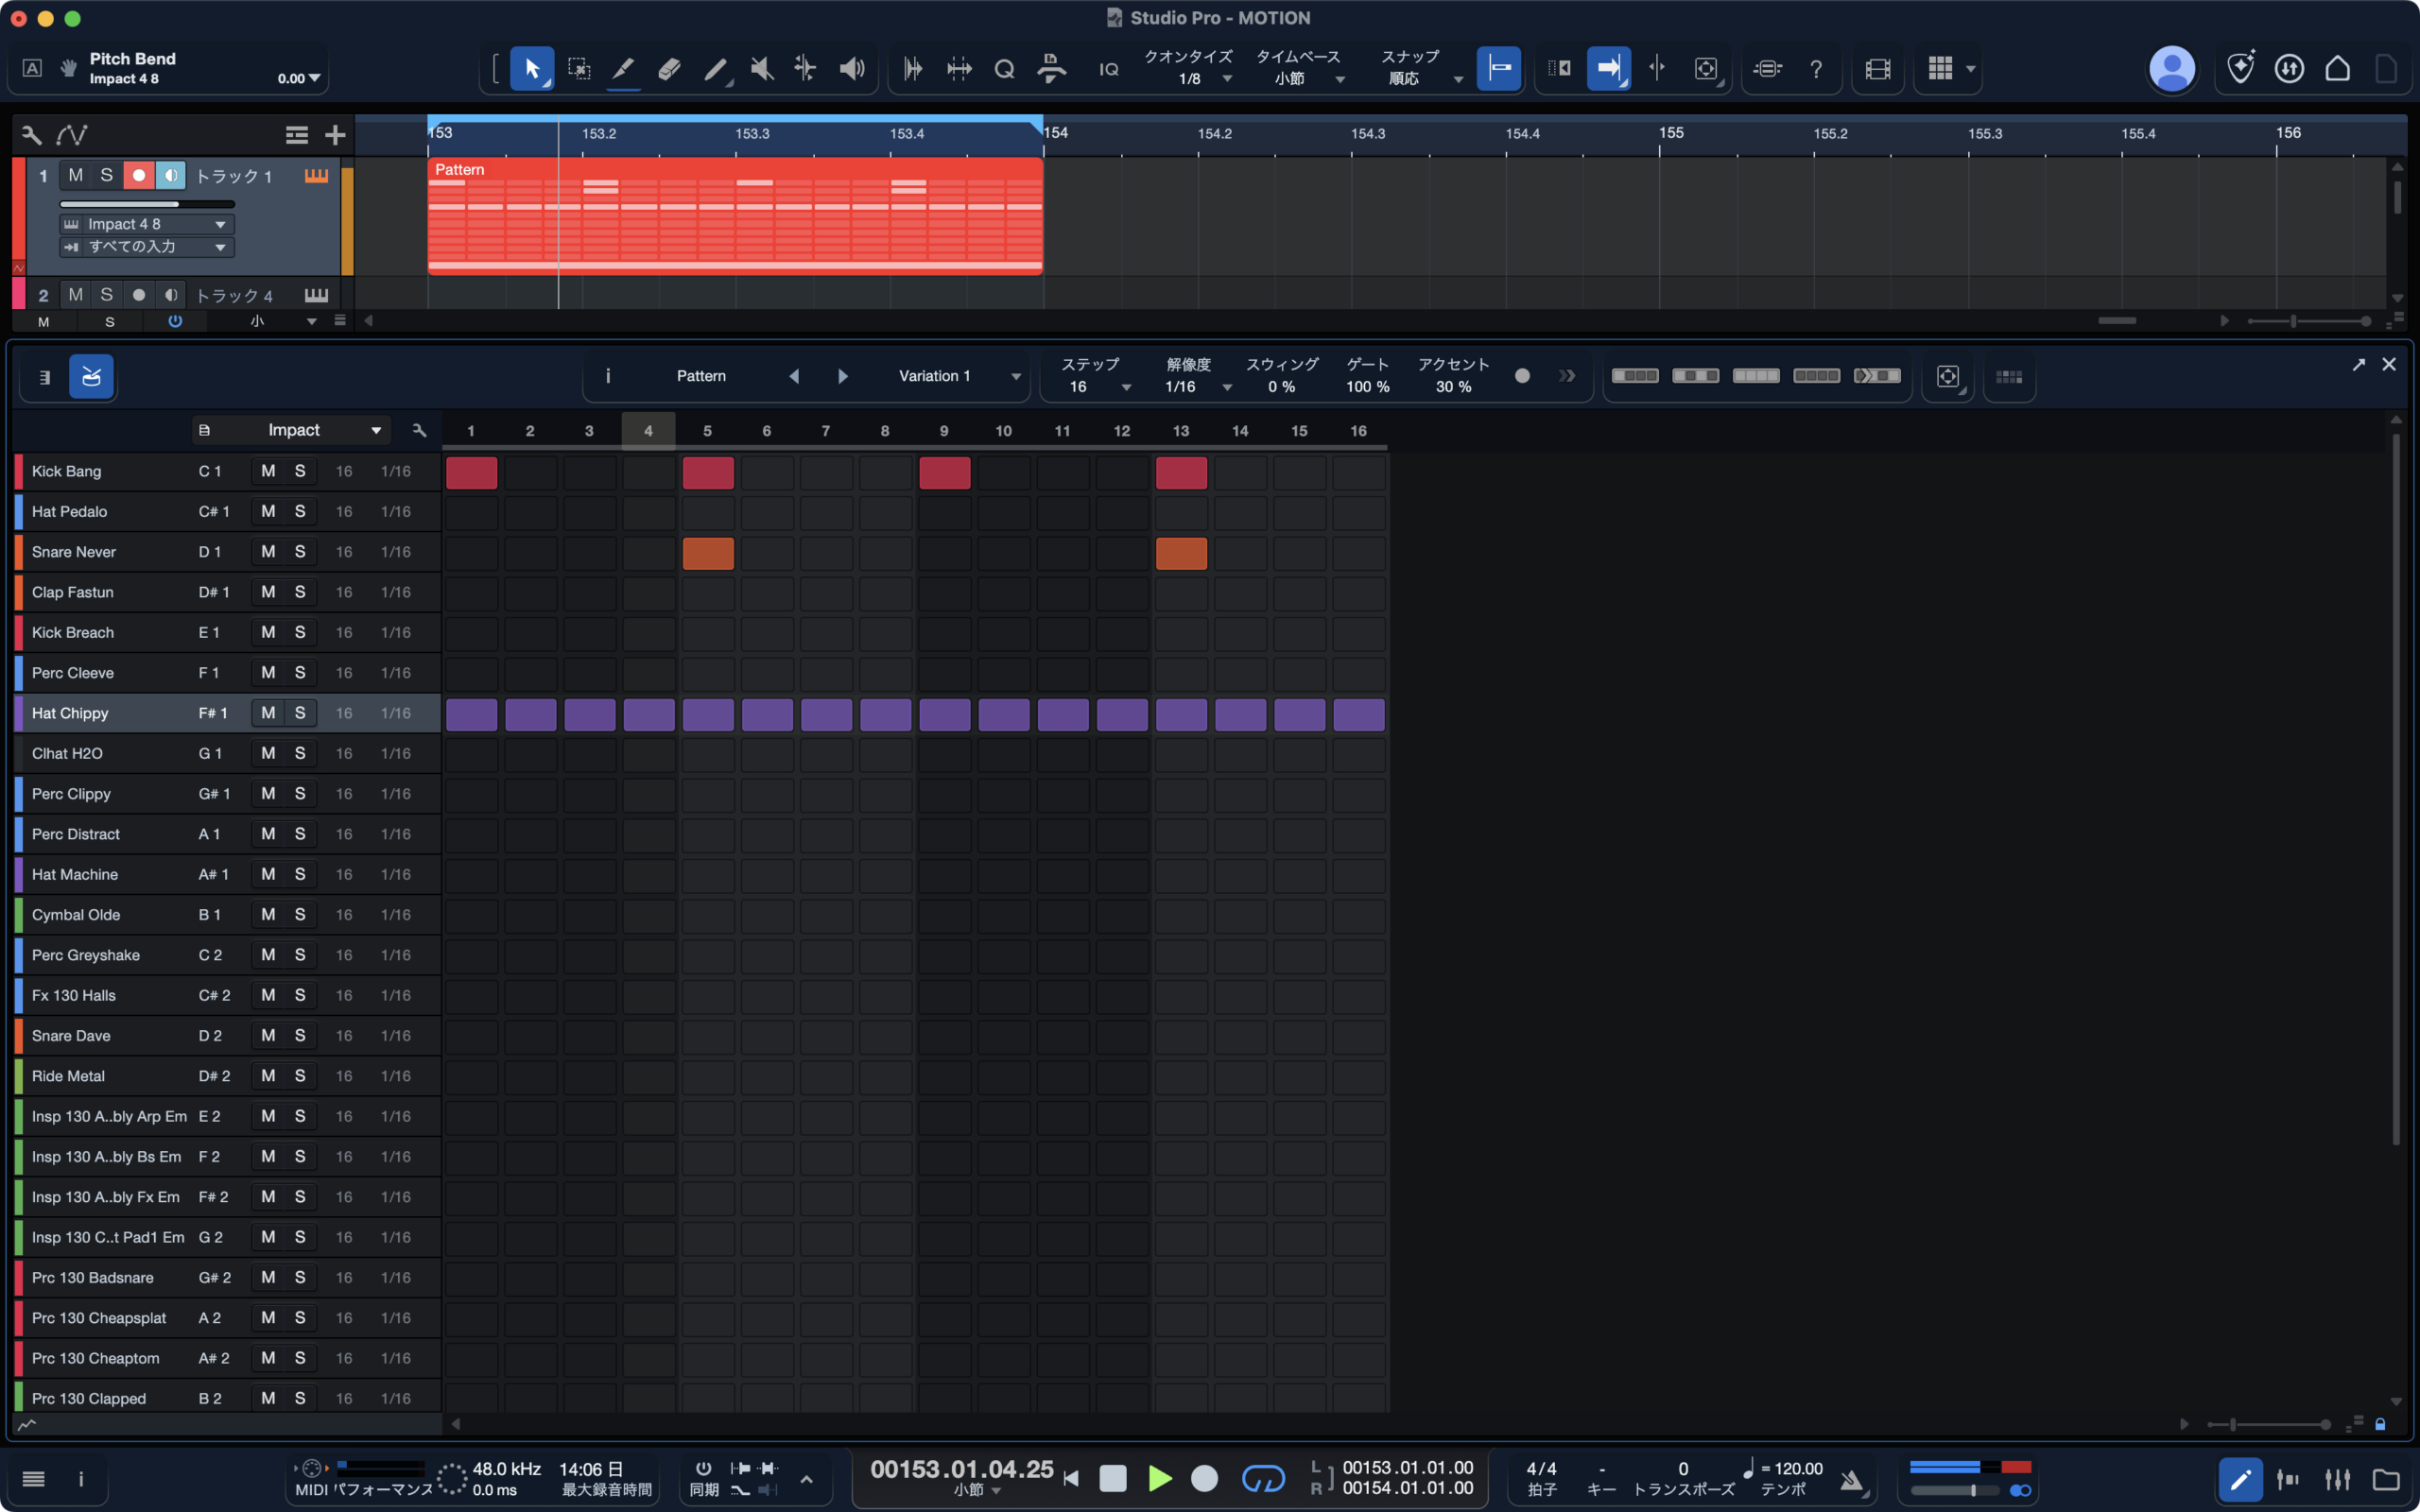The width and height of the screenshot is (2420, 1512).
Task: Pick the Eraser tool
Action: click(x=669, y=69)
